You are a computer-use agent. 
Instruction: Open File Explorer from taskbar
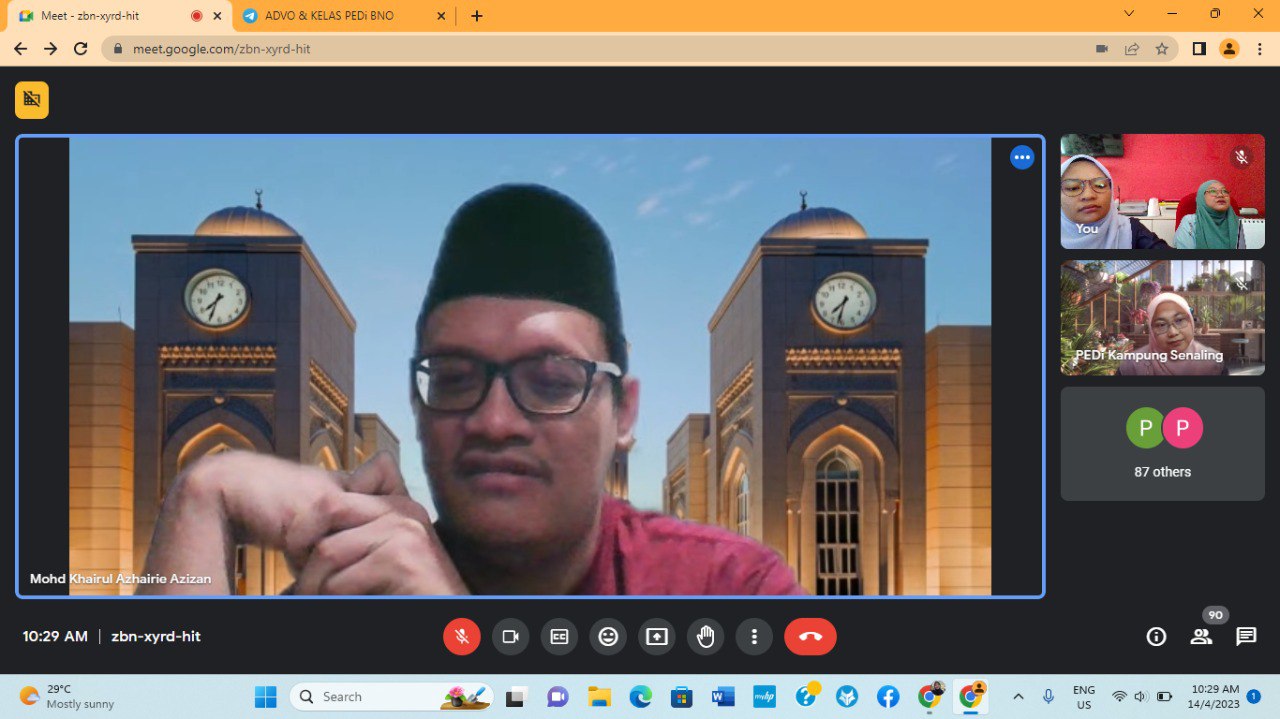point(599,697)
